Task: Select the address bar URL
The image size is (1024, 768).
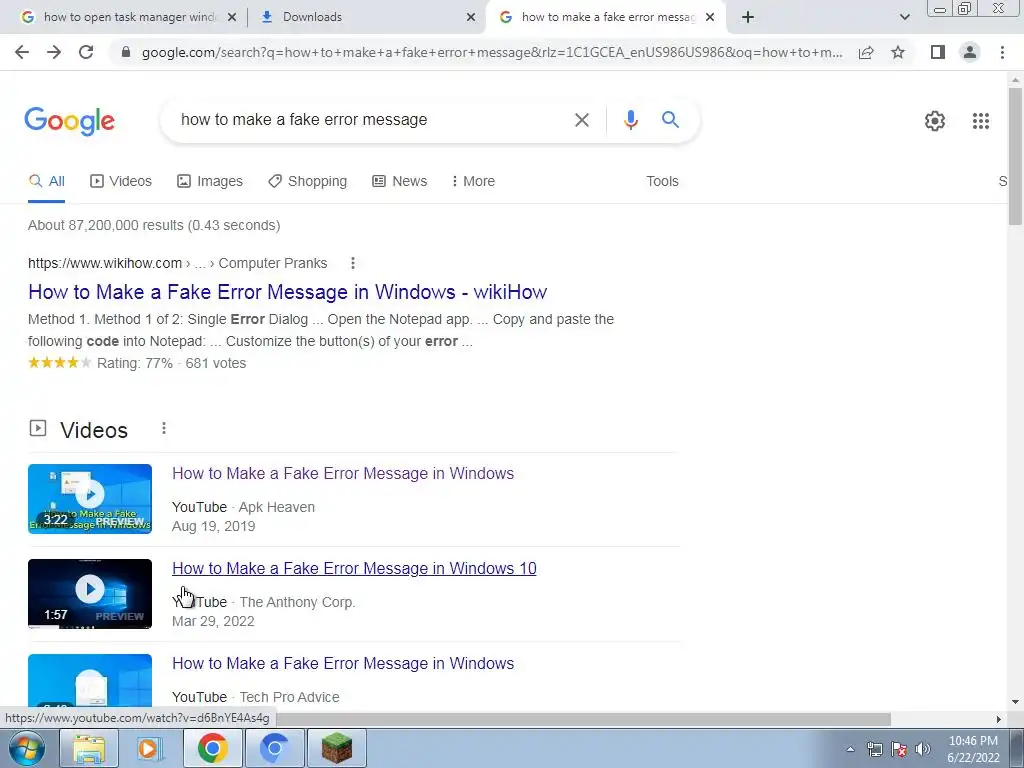Action: pos(491,52)
